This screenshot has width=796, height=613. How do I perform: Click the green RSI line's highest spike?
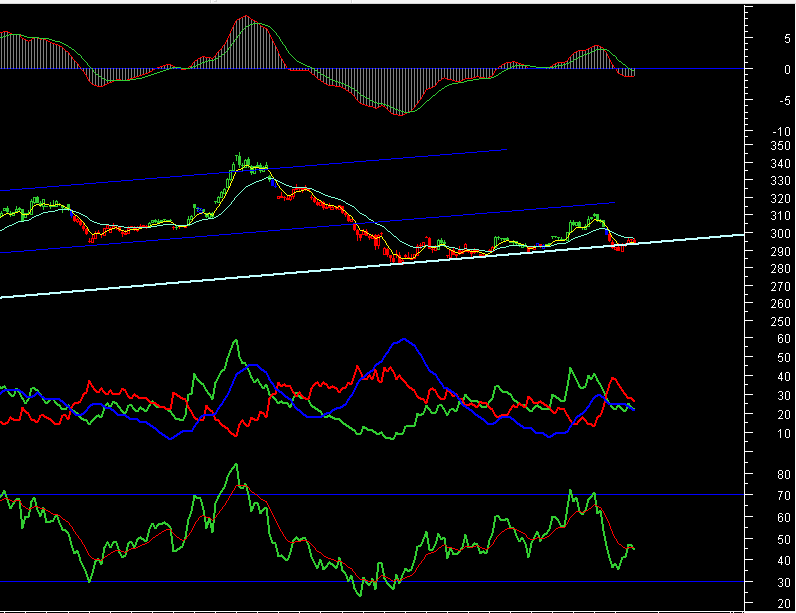pos(236,464)
